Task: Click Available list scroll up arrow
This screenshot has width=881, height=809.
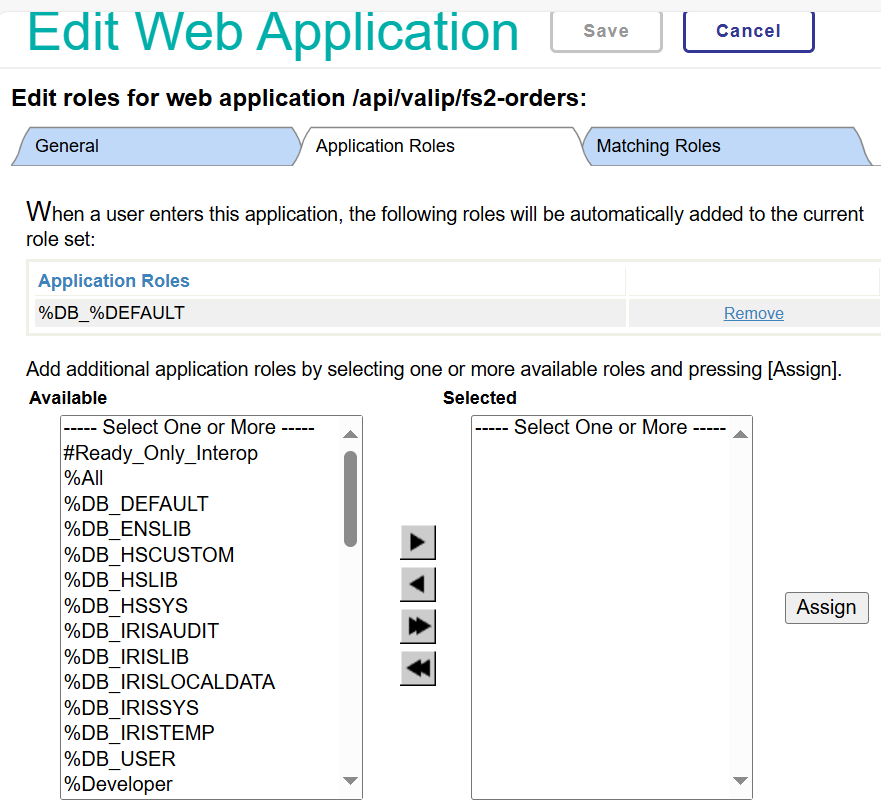Action: tap(351, 434)
